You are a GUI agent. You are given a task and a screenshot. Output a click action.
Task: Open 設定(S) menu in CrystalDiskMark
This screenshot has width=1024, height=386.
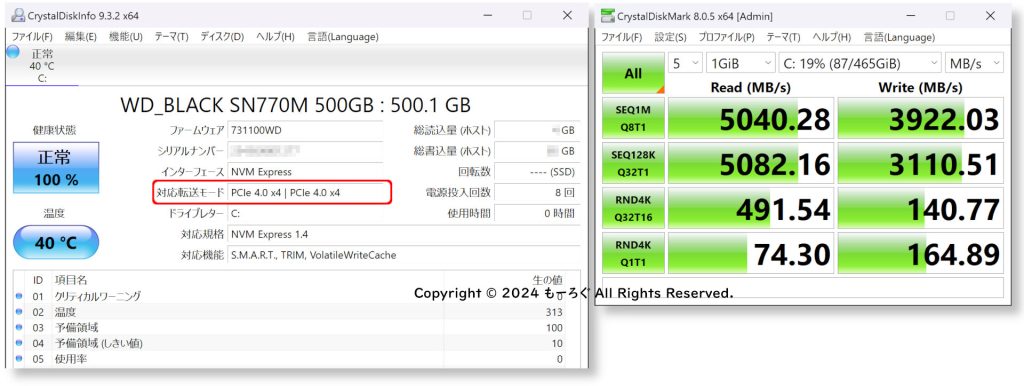[671, 37]
